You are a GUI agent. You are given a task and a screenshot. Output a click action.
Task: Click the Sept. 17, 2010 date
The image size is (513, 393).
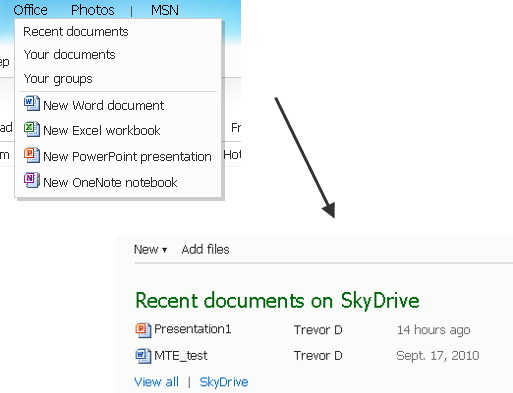pyautogui.click(x=438, y=356)
